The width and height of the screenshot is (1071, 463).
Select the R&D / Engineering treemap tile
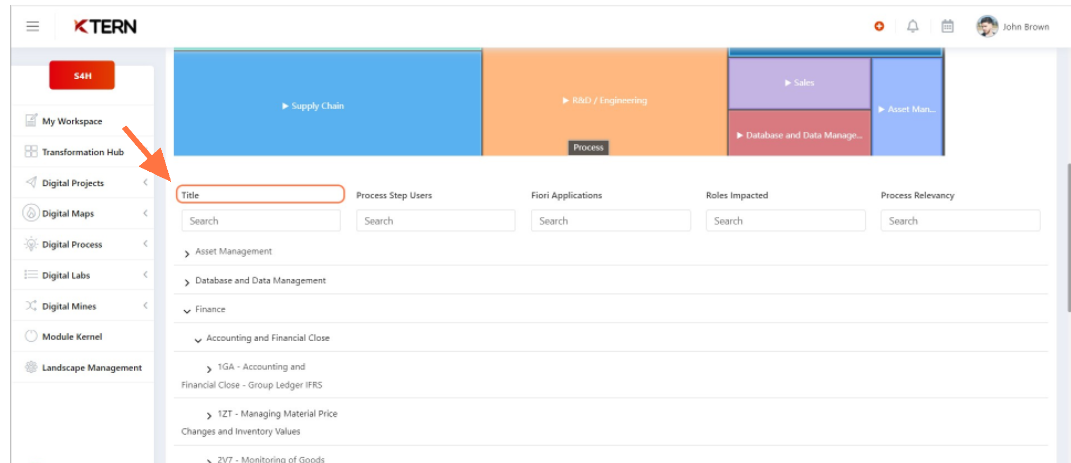point(604,102)
